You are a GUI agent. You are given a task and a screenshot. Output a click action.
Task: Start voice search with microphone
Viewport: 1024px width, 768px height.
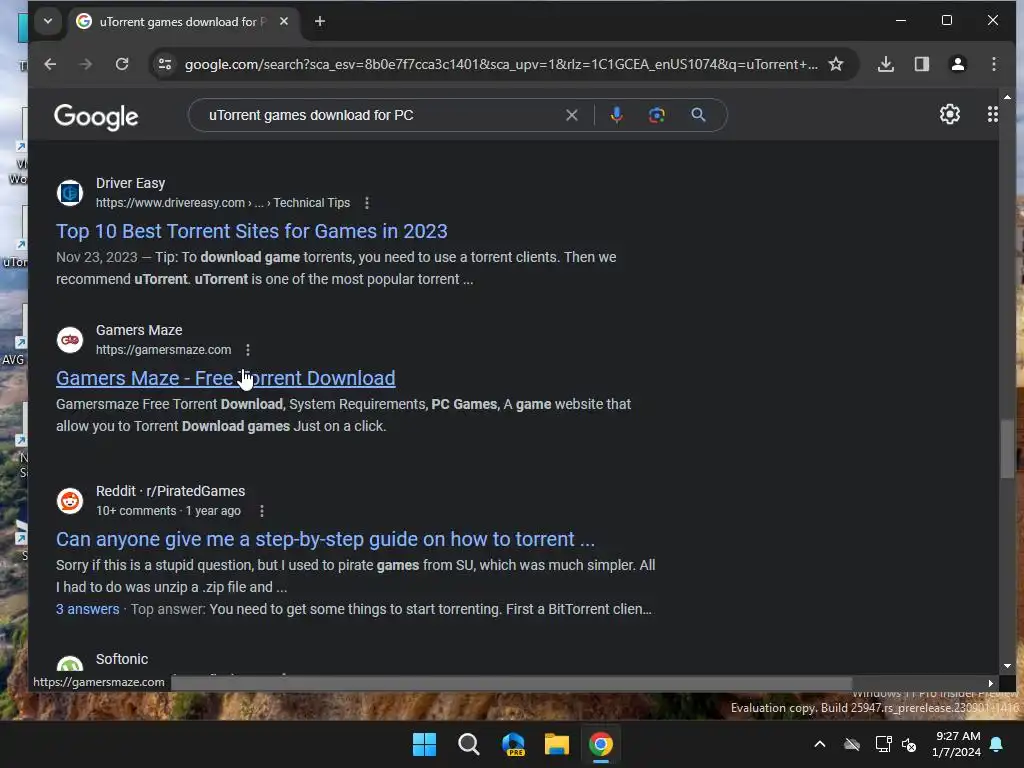[616, 115]
